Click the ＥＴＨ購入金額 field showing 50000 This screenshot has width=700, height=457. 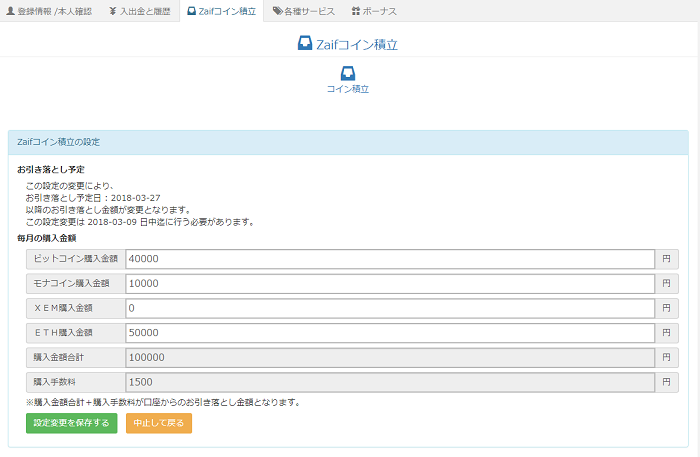tap(389, 333)
